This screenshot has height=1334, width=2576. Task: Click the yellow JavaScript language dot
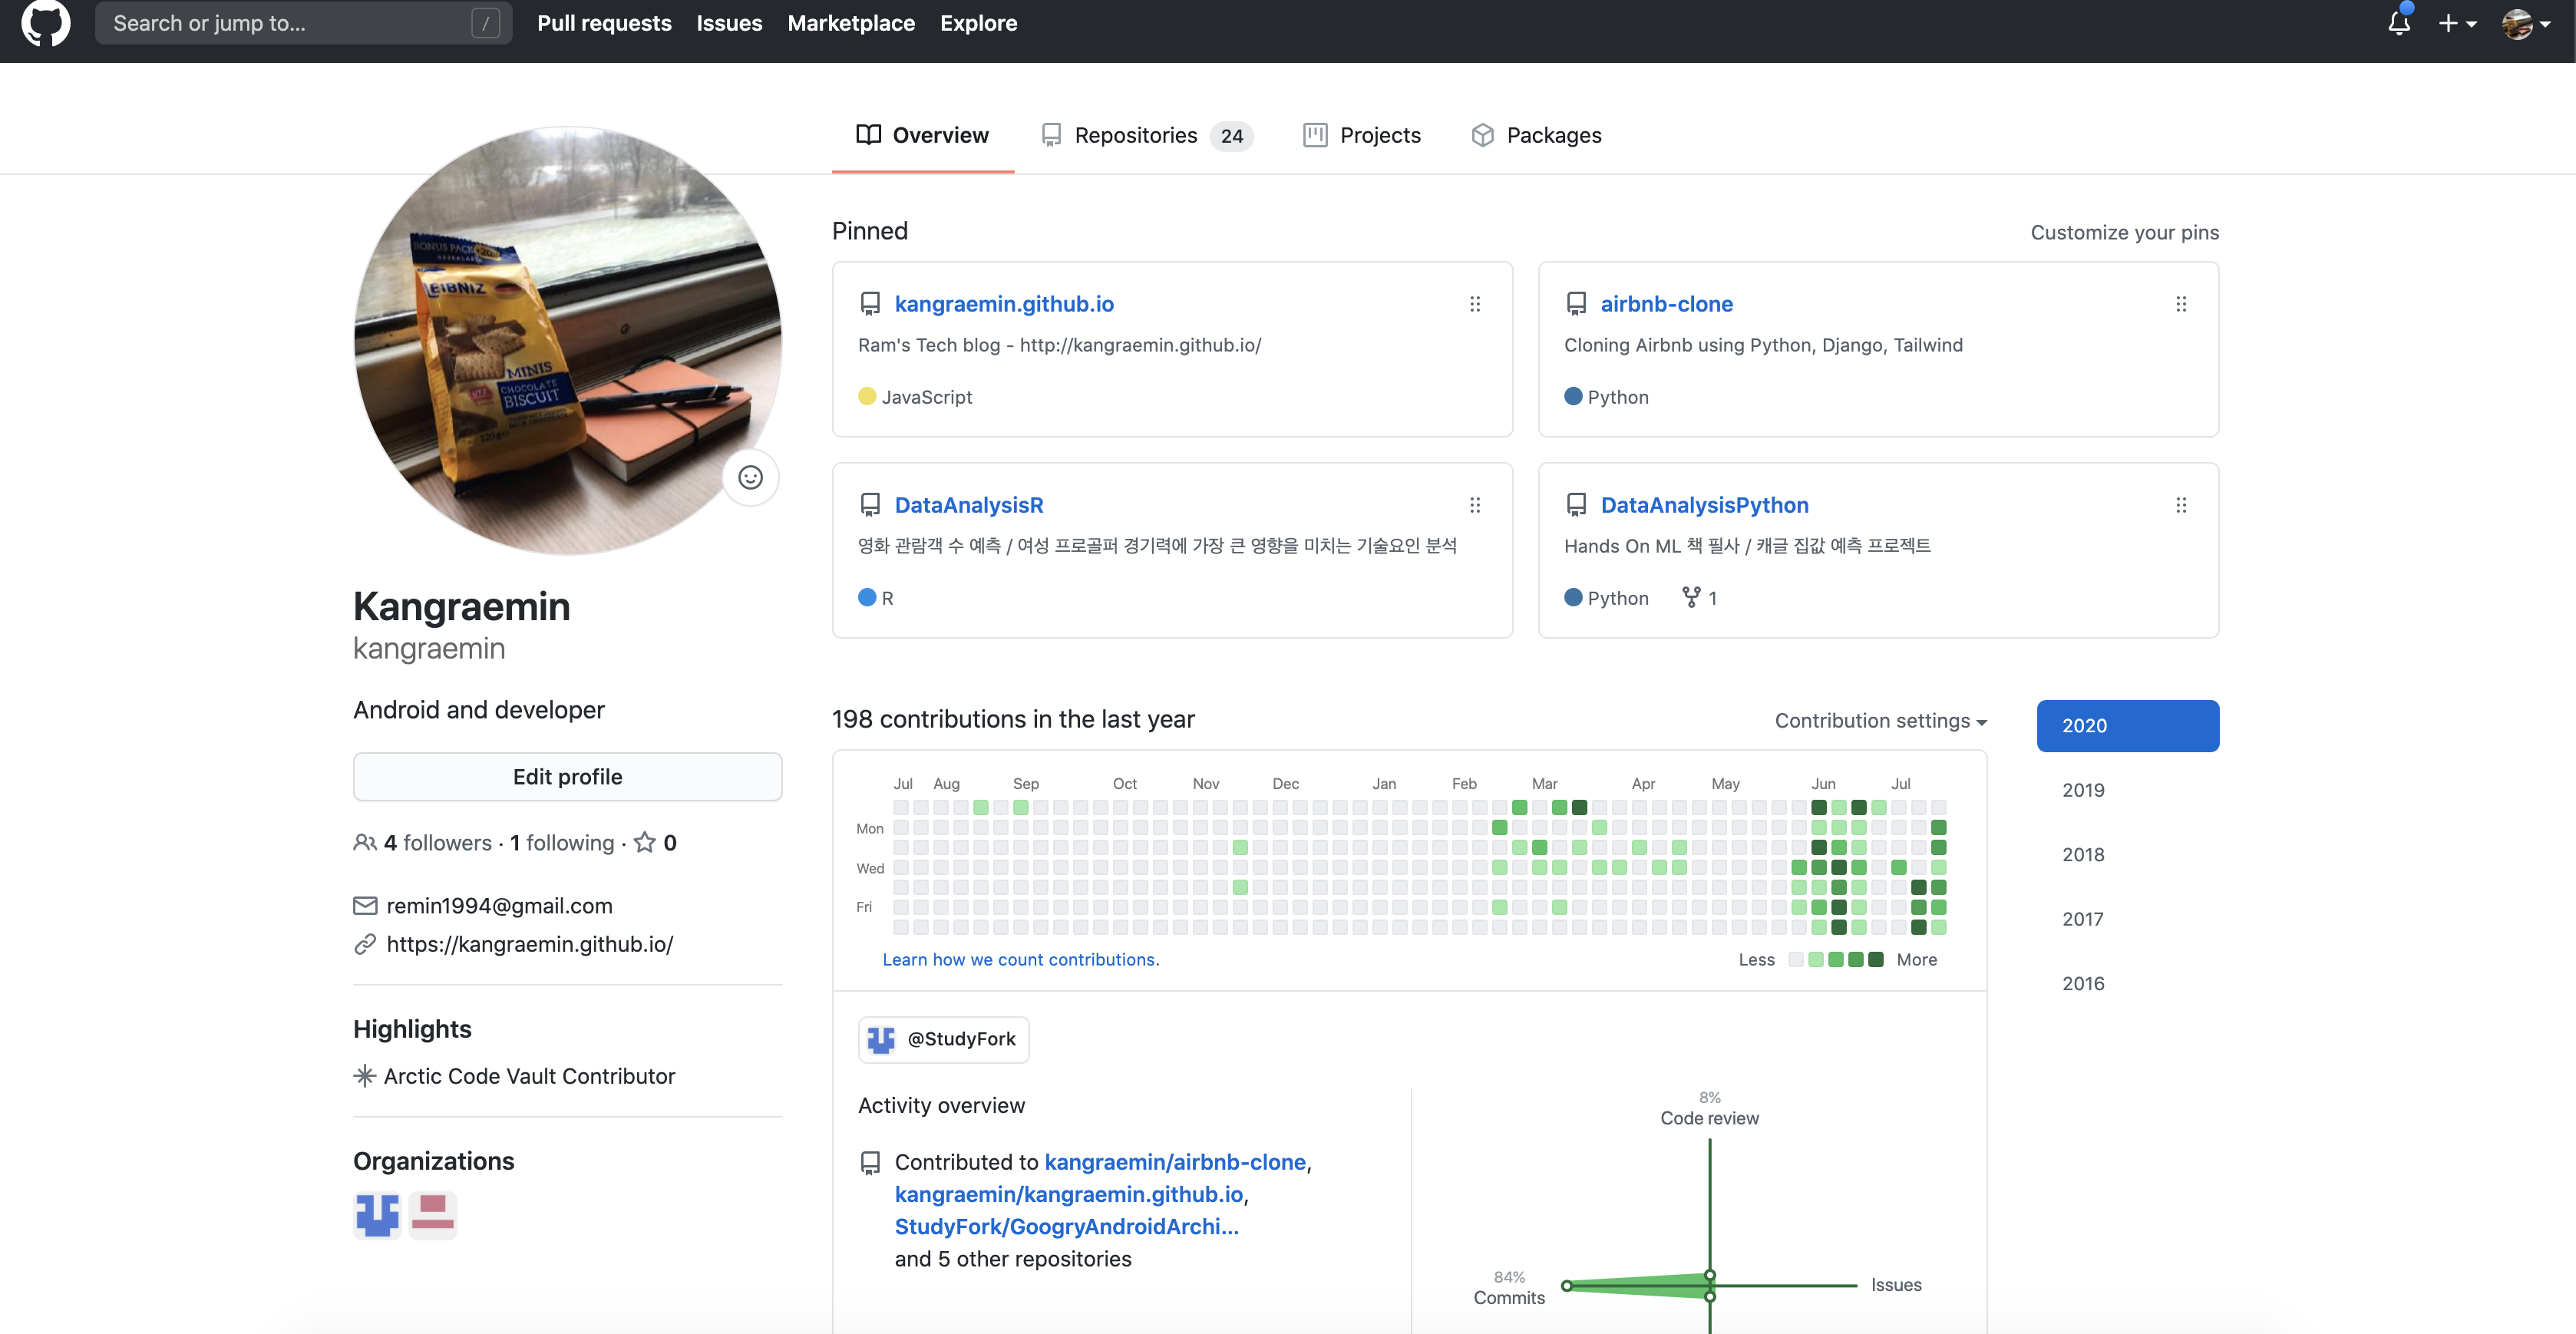[867, 396]
